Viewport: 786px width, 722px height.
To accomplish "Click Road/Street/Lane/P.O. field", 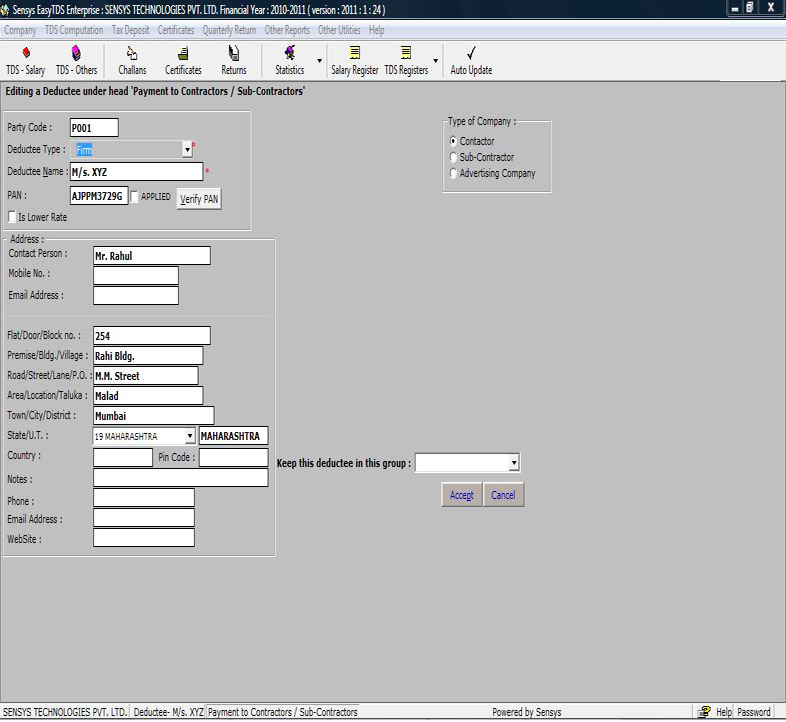I will click(x=145, y=376).
